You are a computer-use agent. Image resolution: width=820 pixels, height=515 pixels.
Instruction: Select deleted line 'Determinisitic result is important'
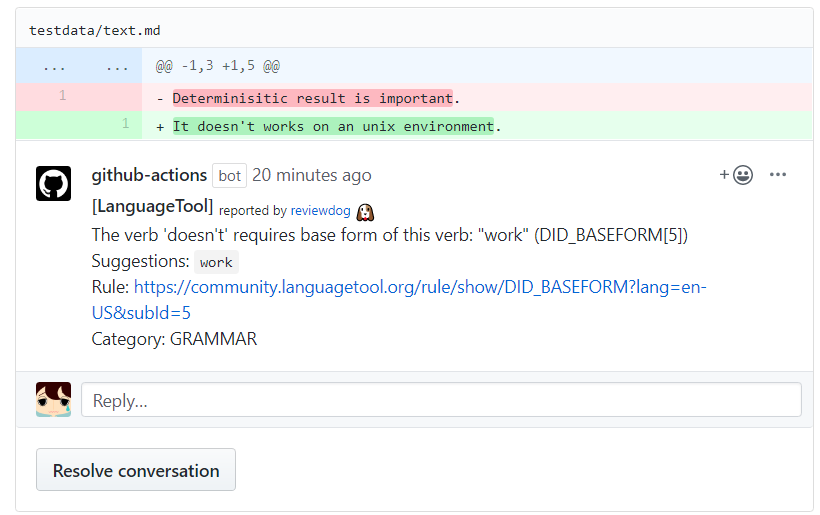313,98
